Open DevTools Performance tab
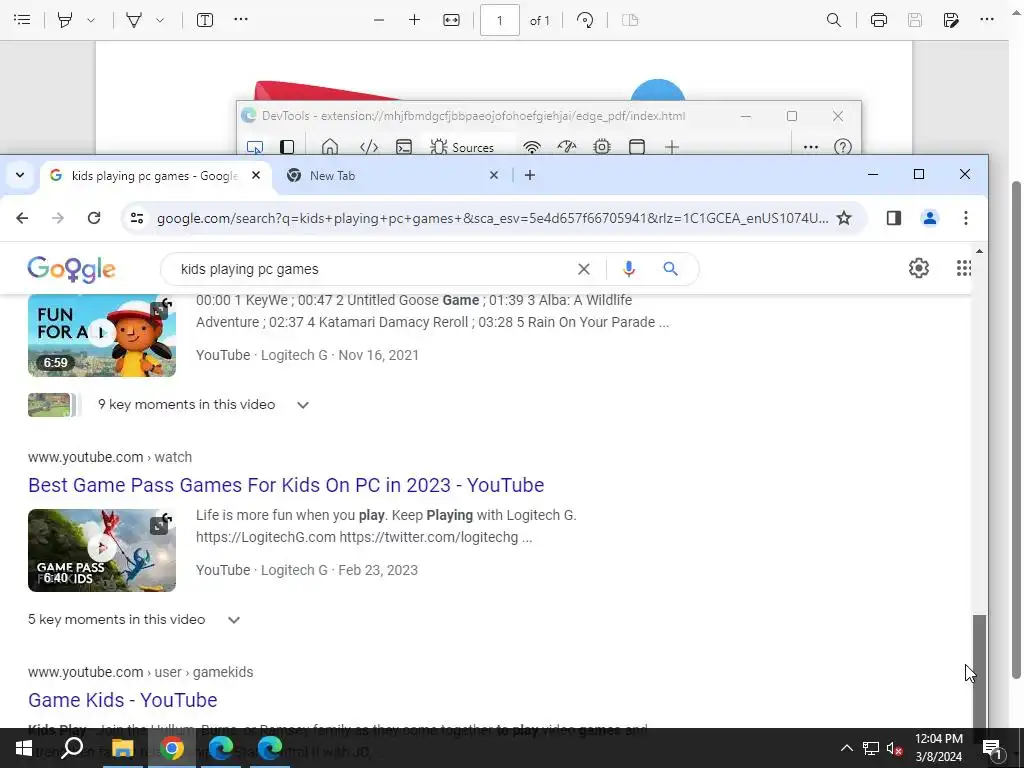The height and width of the screenshot is (768, 1024). 567,147
